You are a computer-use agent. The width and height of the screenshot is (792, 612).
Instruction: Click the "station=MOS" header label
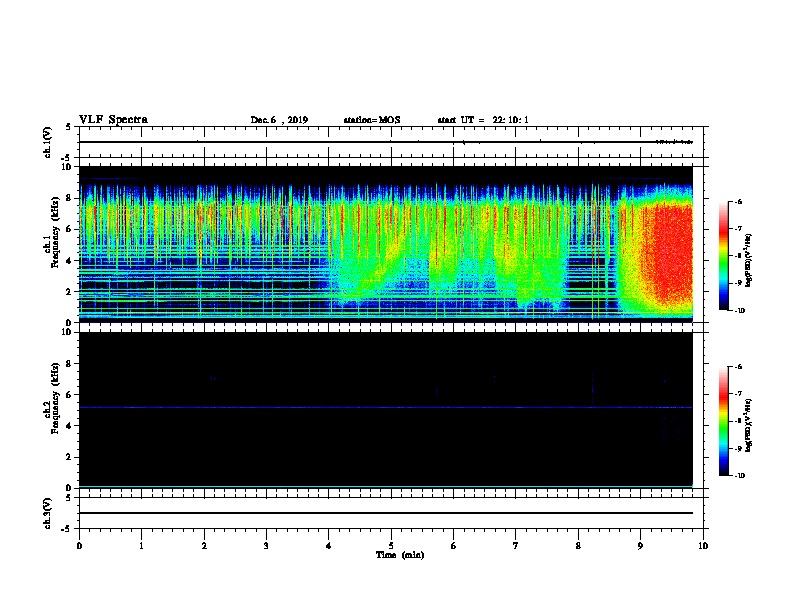pyautogui.click(x=372, y=120)
